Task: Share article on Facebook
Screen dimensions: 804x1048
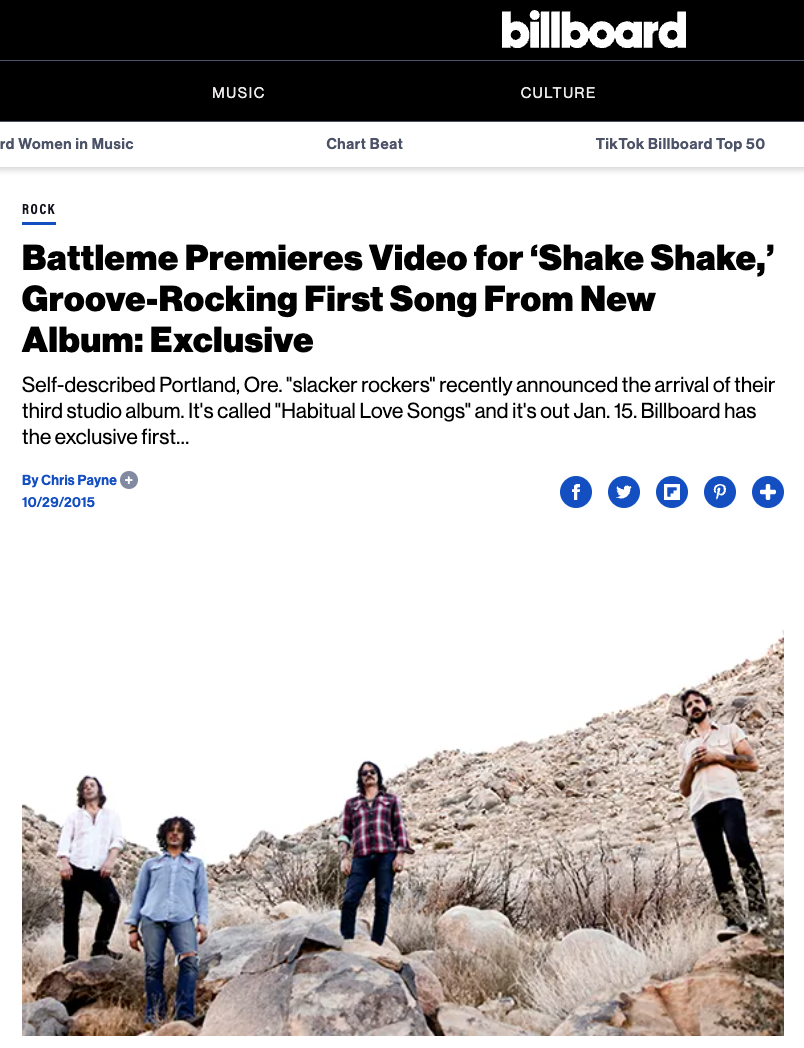Action: click(x=575, y=492)
